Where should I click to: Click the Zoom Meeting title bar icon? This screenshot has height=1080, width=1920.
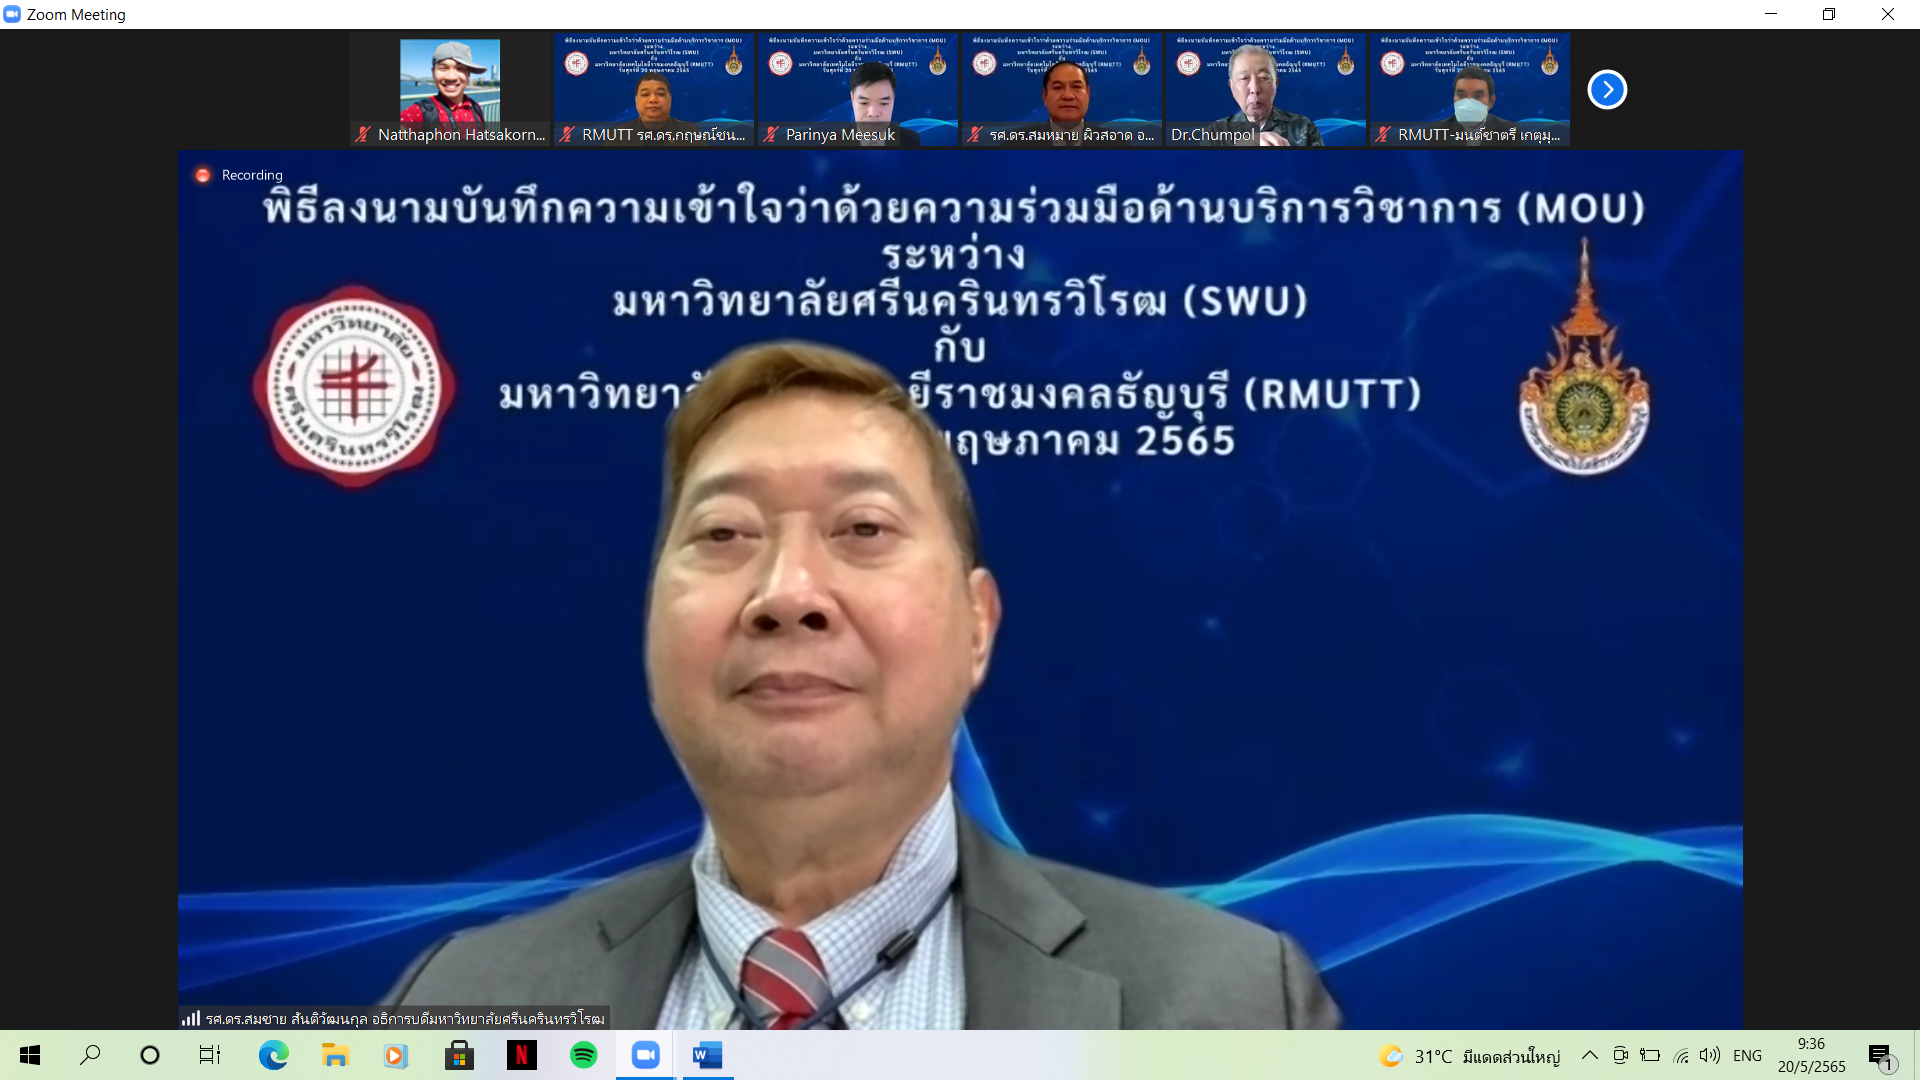coord(12,14)
